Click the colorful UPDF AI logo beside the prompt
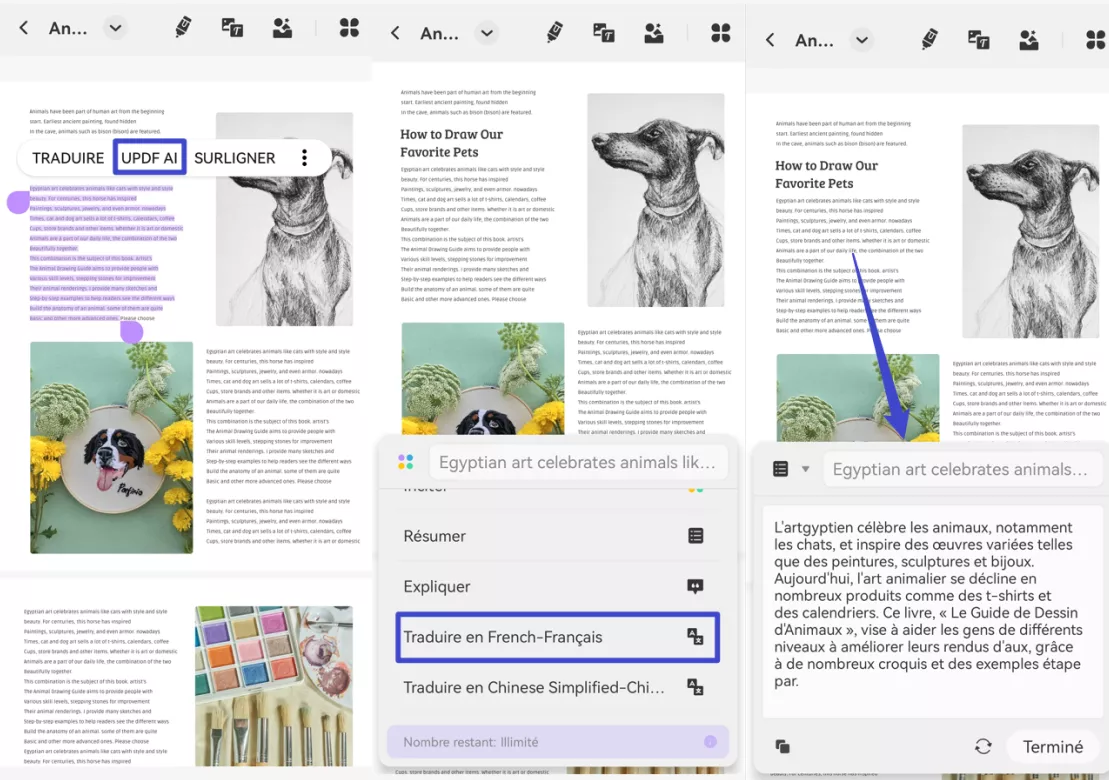 coord(404,462)
